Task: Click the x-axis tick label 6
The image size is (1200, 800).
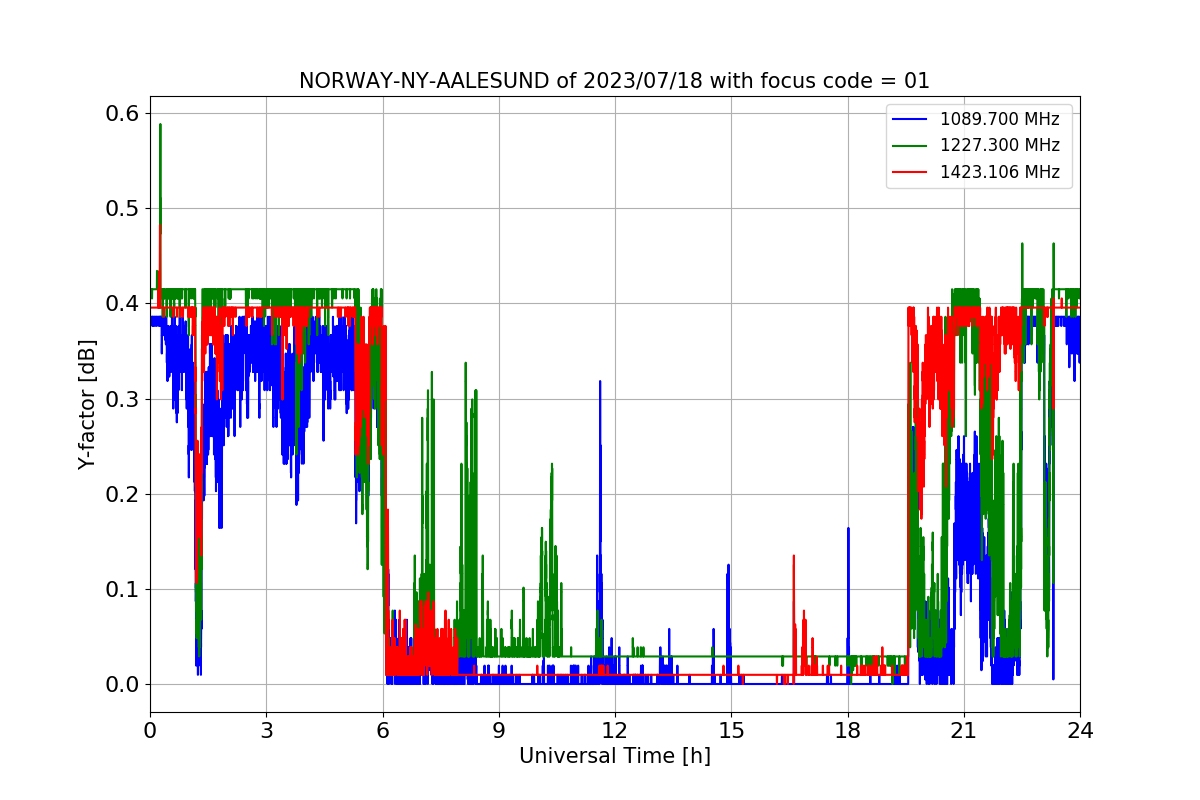Action: coord(383,729)
